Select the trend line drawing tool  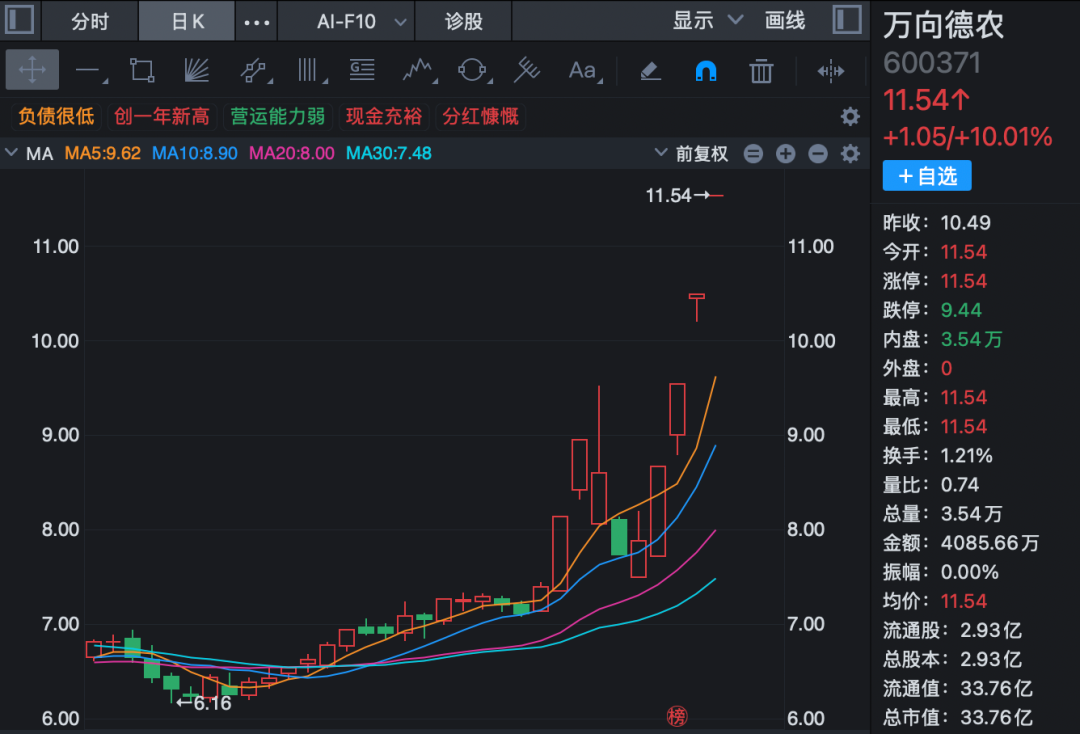(x=90, y=71)
